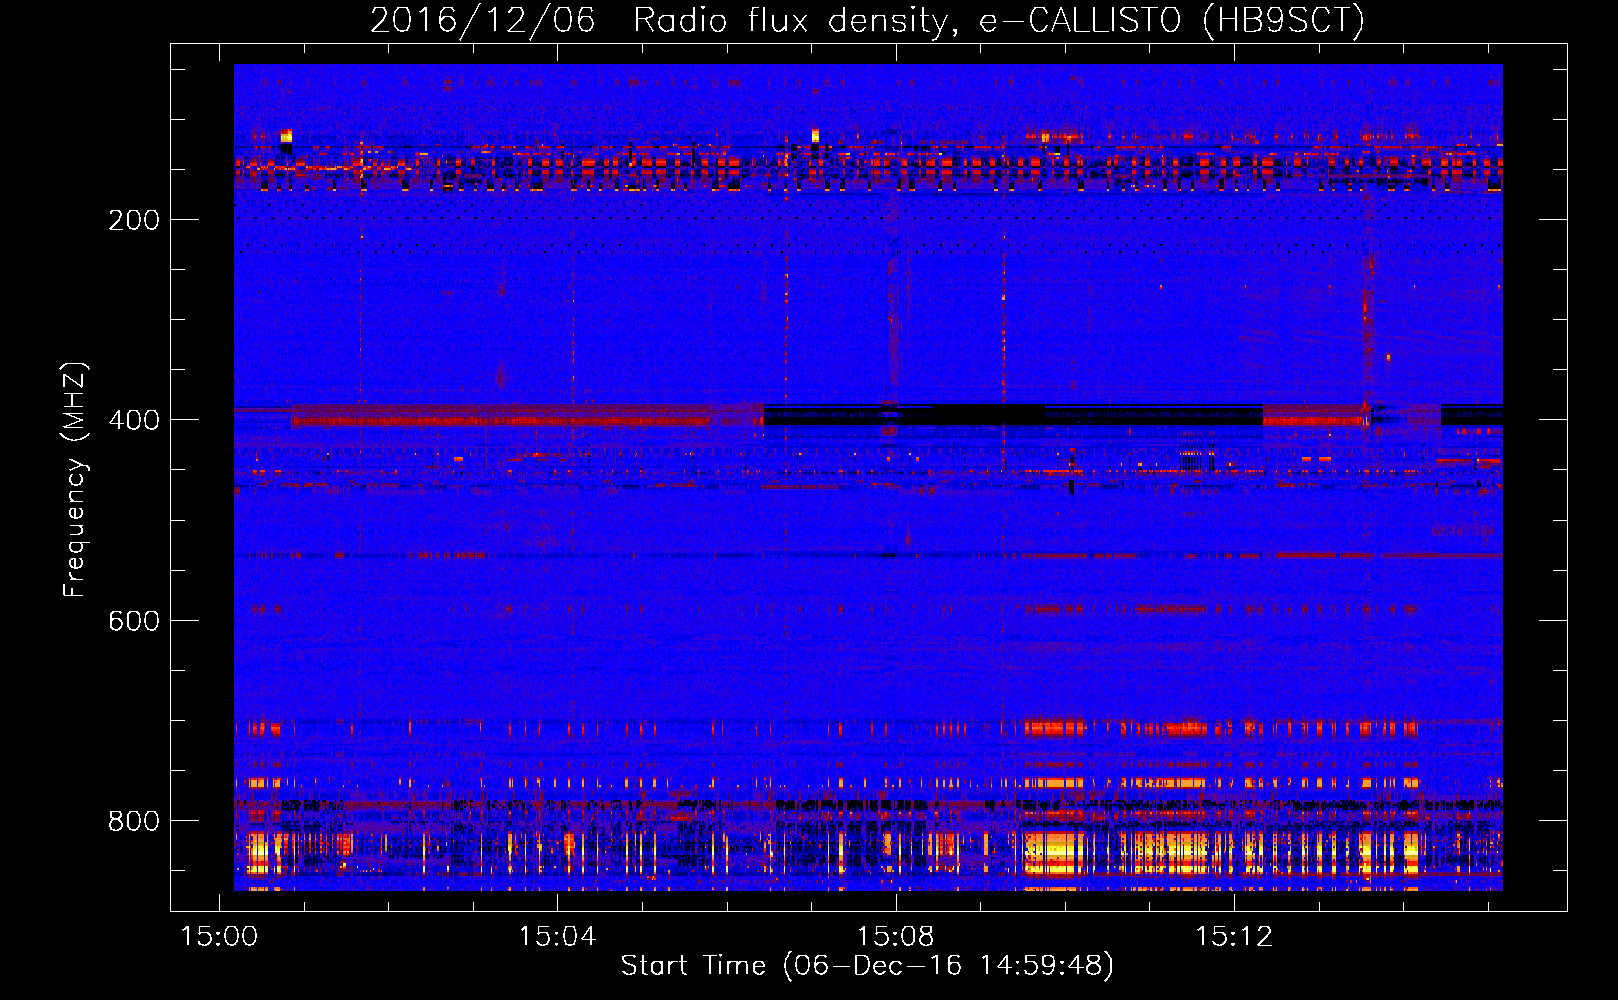This screenshot has width=1618, height=1000.
Task: Click the 15:08 time tick label
Action: coord(896,936)
